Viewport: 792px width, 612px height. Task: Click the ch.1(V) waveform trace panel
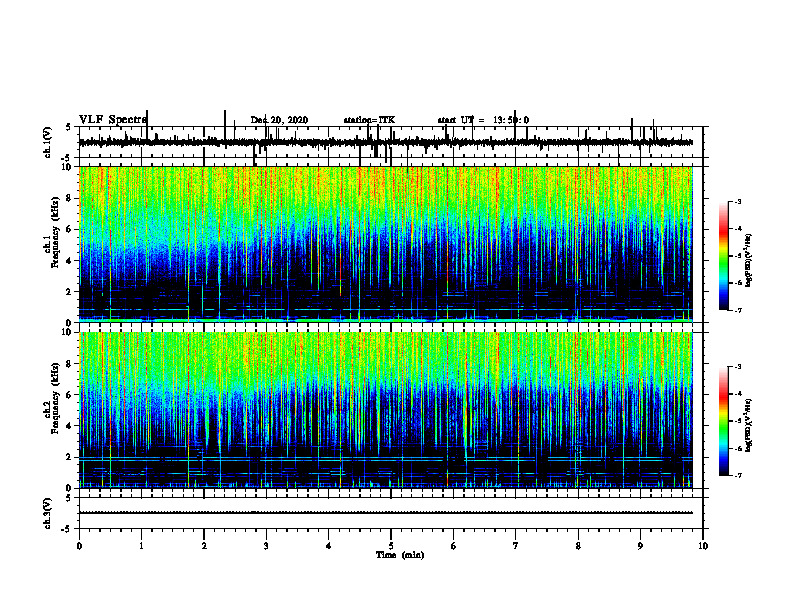[391, 142]
